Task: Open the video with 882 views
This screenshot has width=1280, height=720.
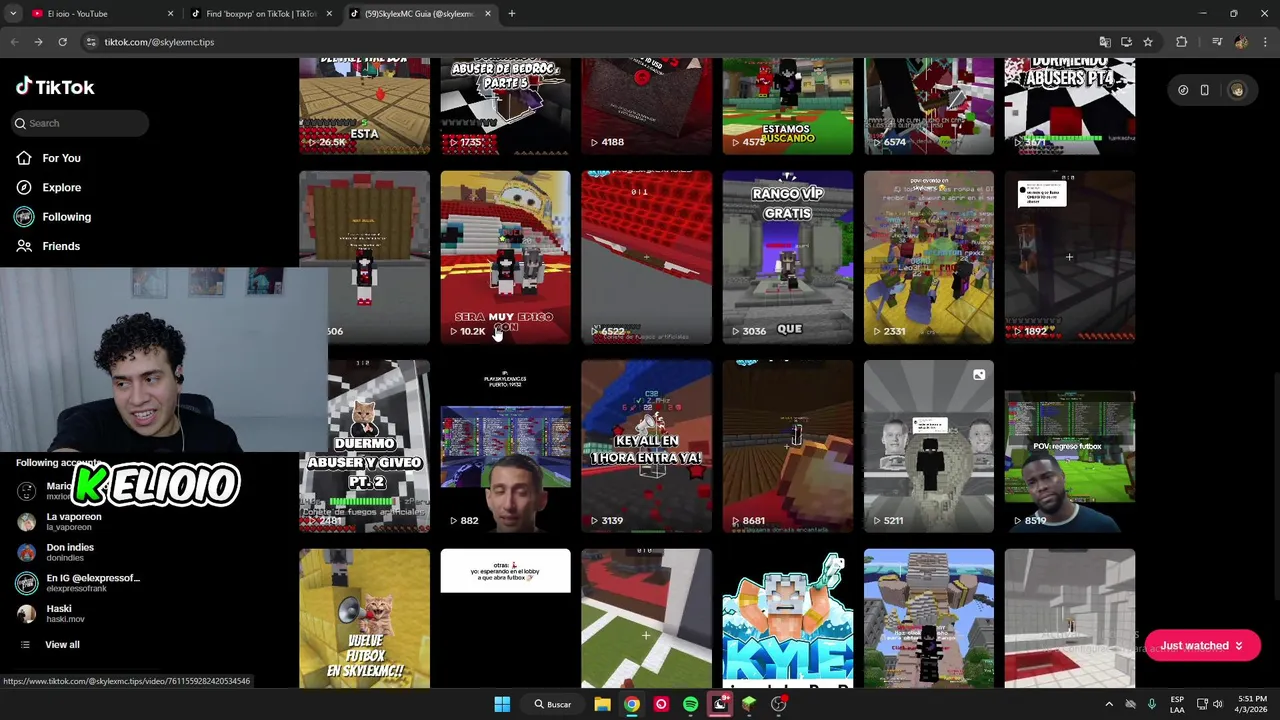Action: coord(505,446)
